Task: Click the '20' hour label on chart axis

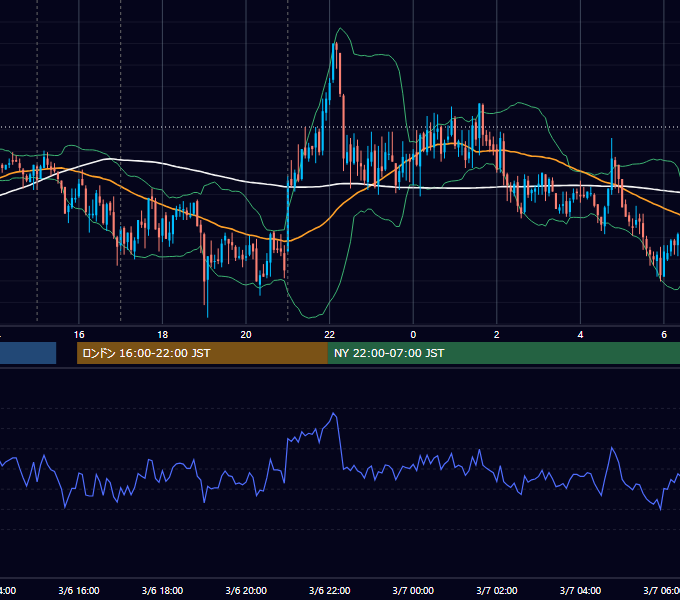Action: point(246,335)
